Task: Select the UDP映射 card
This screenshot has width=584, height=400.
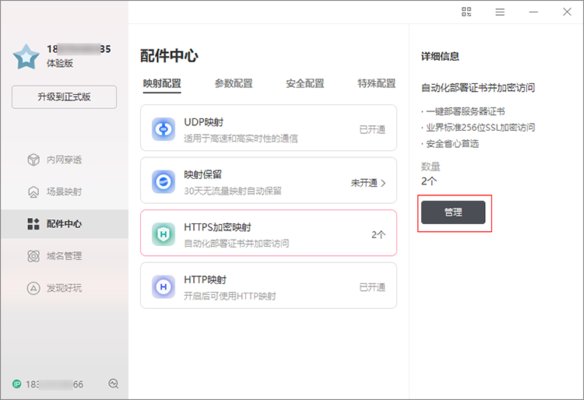Action: (269, 128)
